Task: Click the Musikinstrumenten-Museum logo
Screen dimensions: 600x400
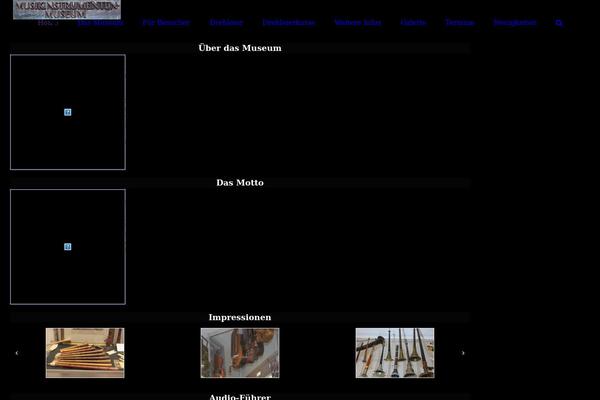Action: 67,9
